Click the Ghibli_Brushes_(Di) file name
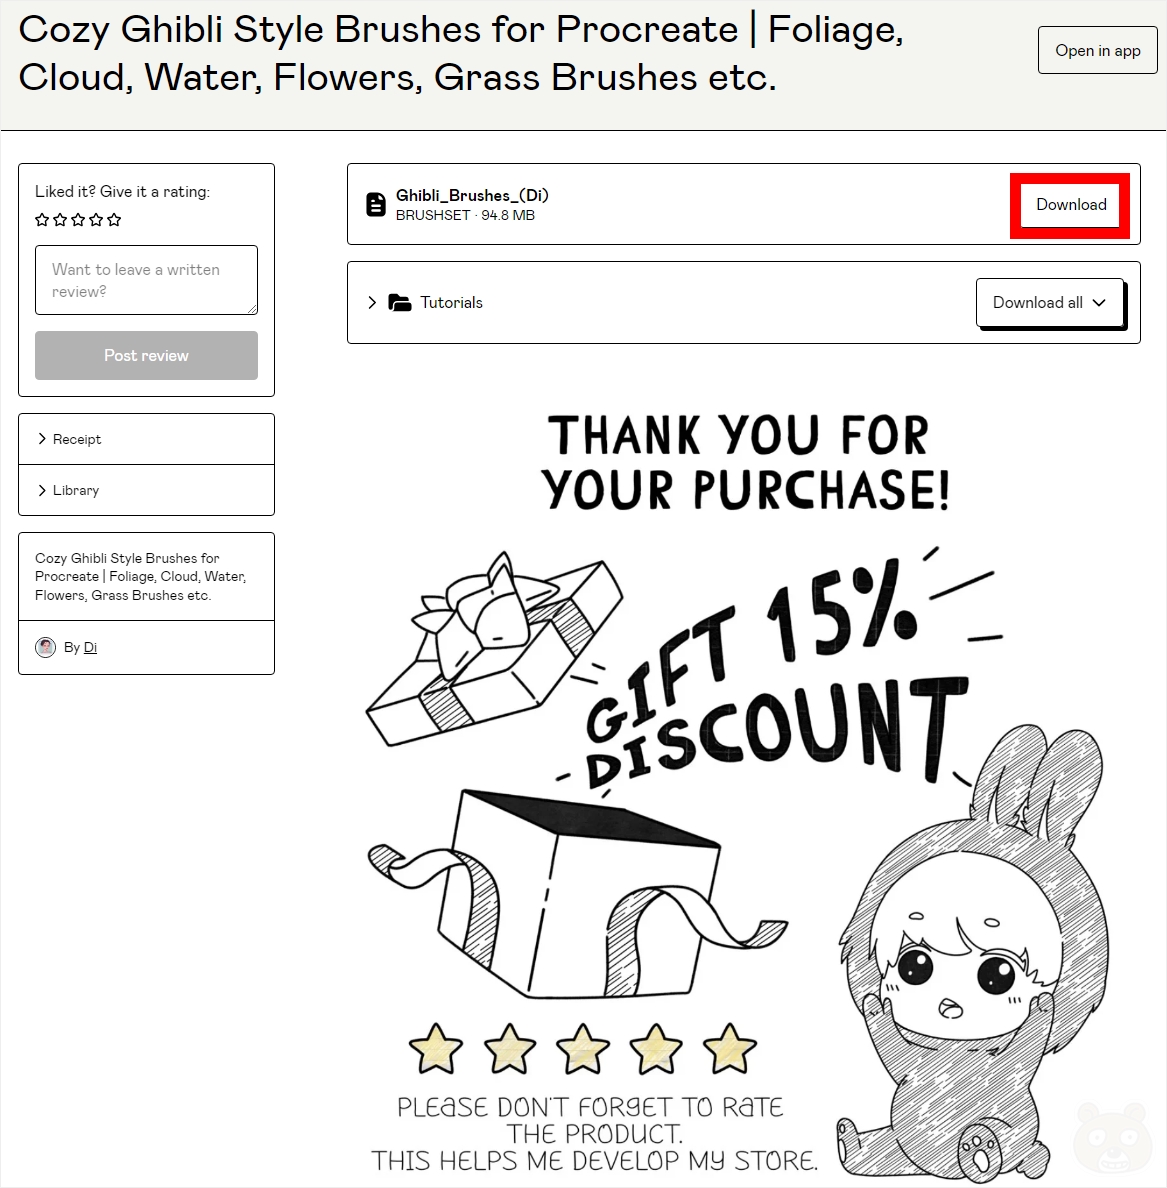 472,195
